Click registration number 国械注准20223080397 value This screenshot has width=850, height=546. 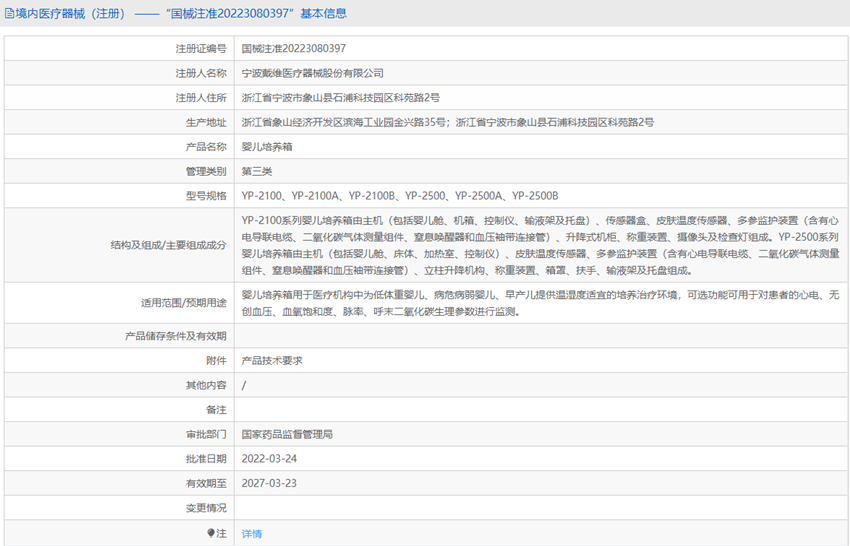click(x=294, y=48)
